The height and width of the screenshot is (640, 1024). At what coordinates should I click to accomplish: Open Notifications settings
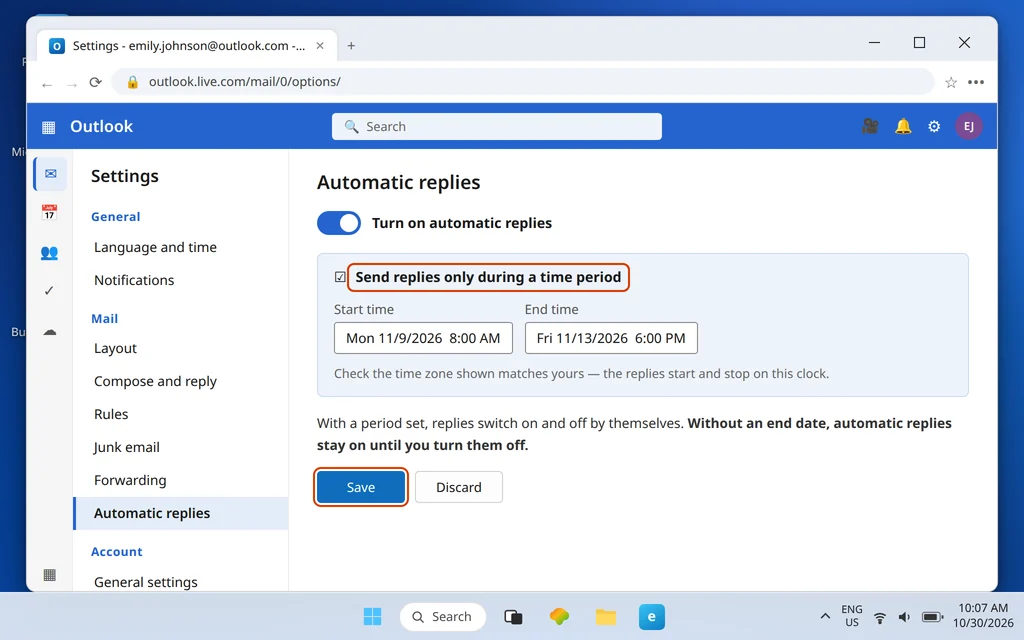(x=134, y=280)
